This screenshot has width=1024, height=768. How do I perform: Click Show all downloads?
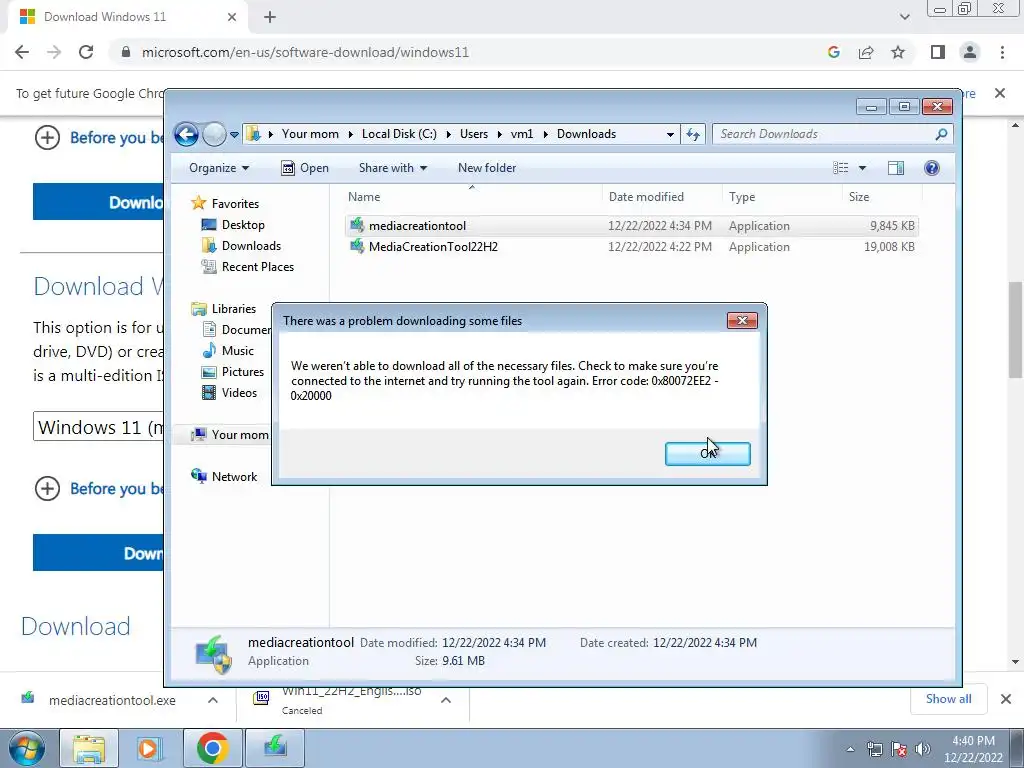[x=949, y=699]
